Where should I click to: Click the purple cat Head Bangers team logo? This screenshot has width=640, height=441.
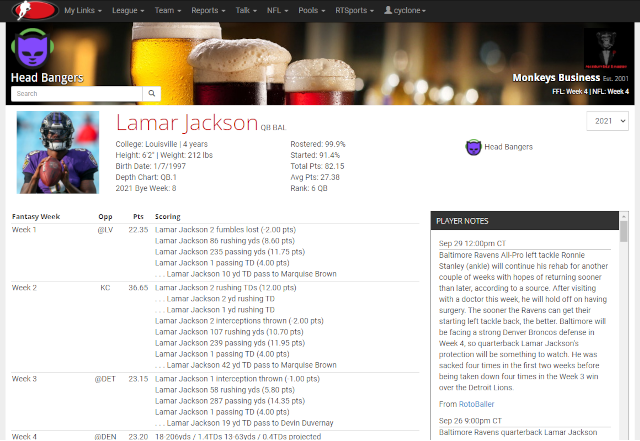coord(32,48)
